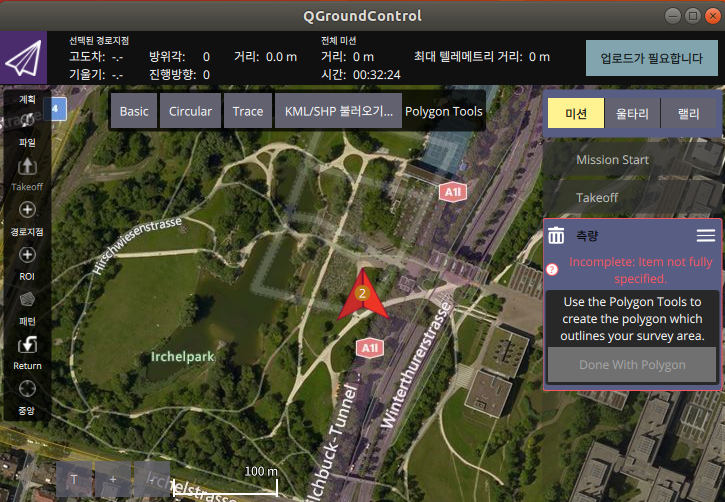Switch to the 랠리 rally tab
The height and width of the screenshot is (502, 725).
[688, 113]
